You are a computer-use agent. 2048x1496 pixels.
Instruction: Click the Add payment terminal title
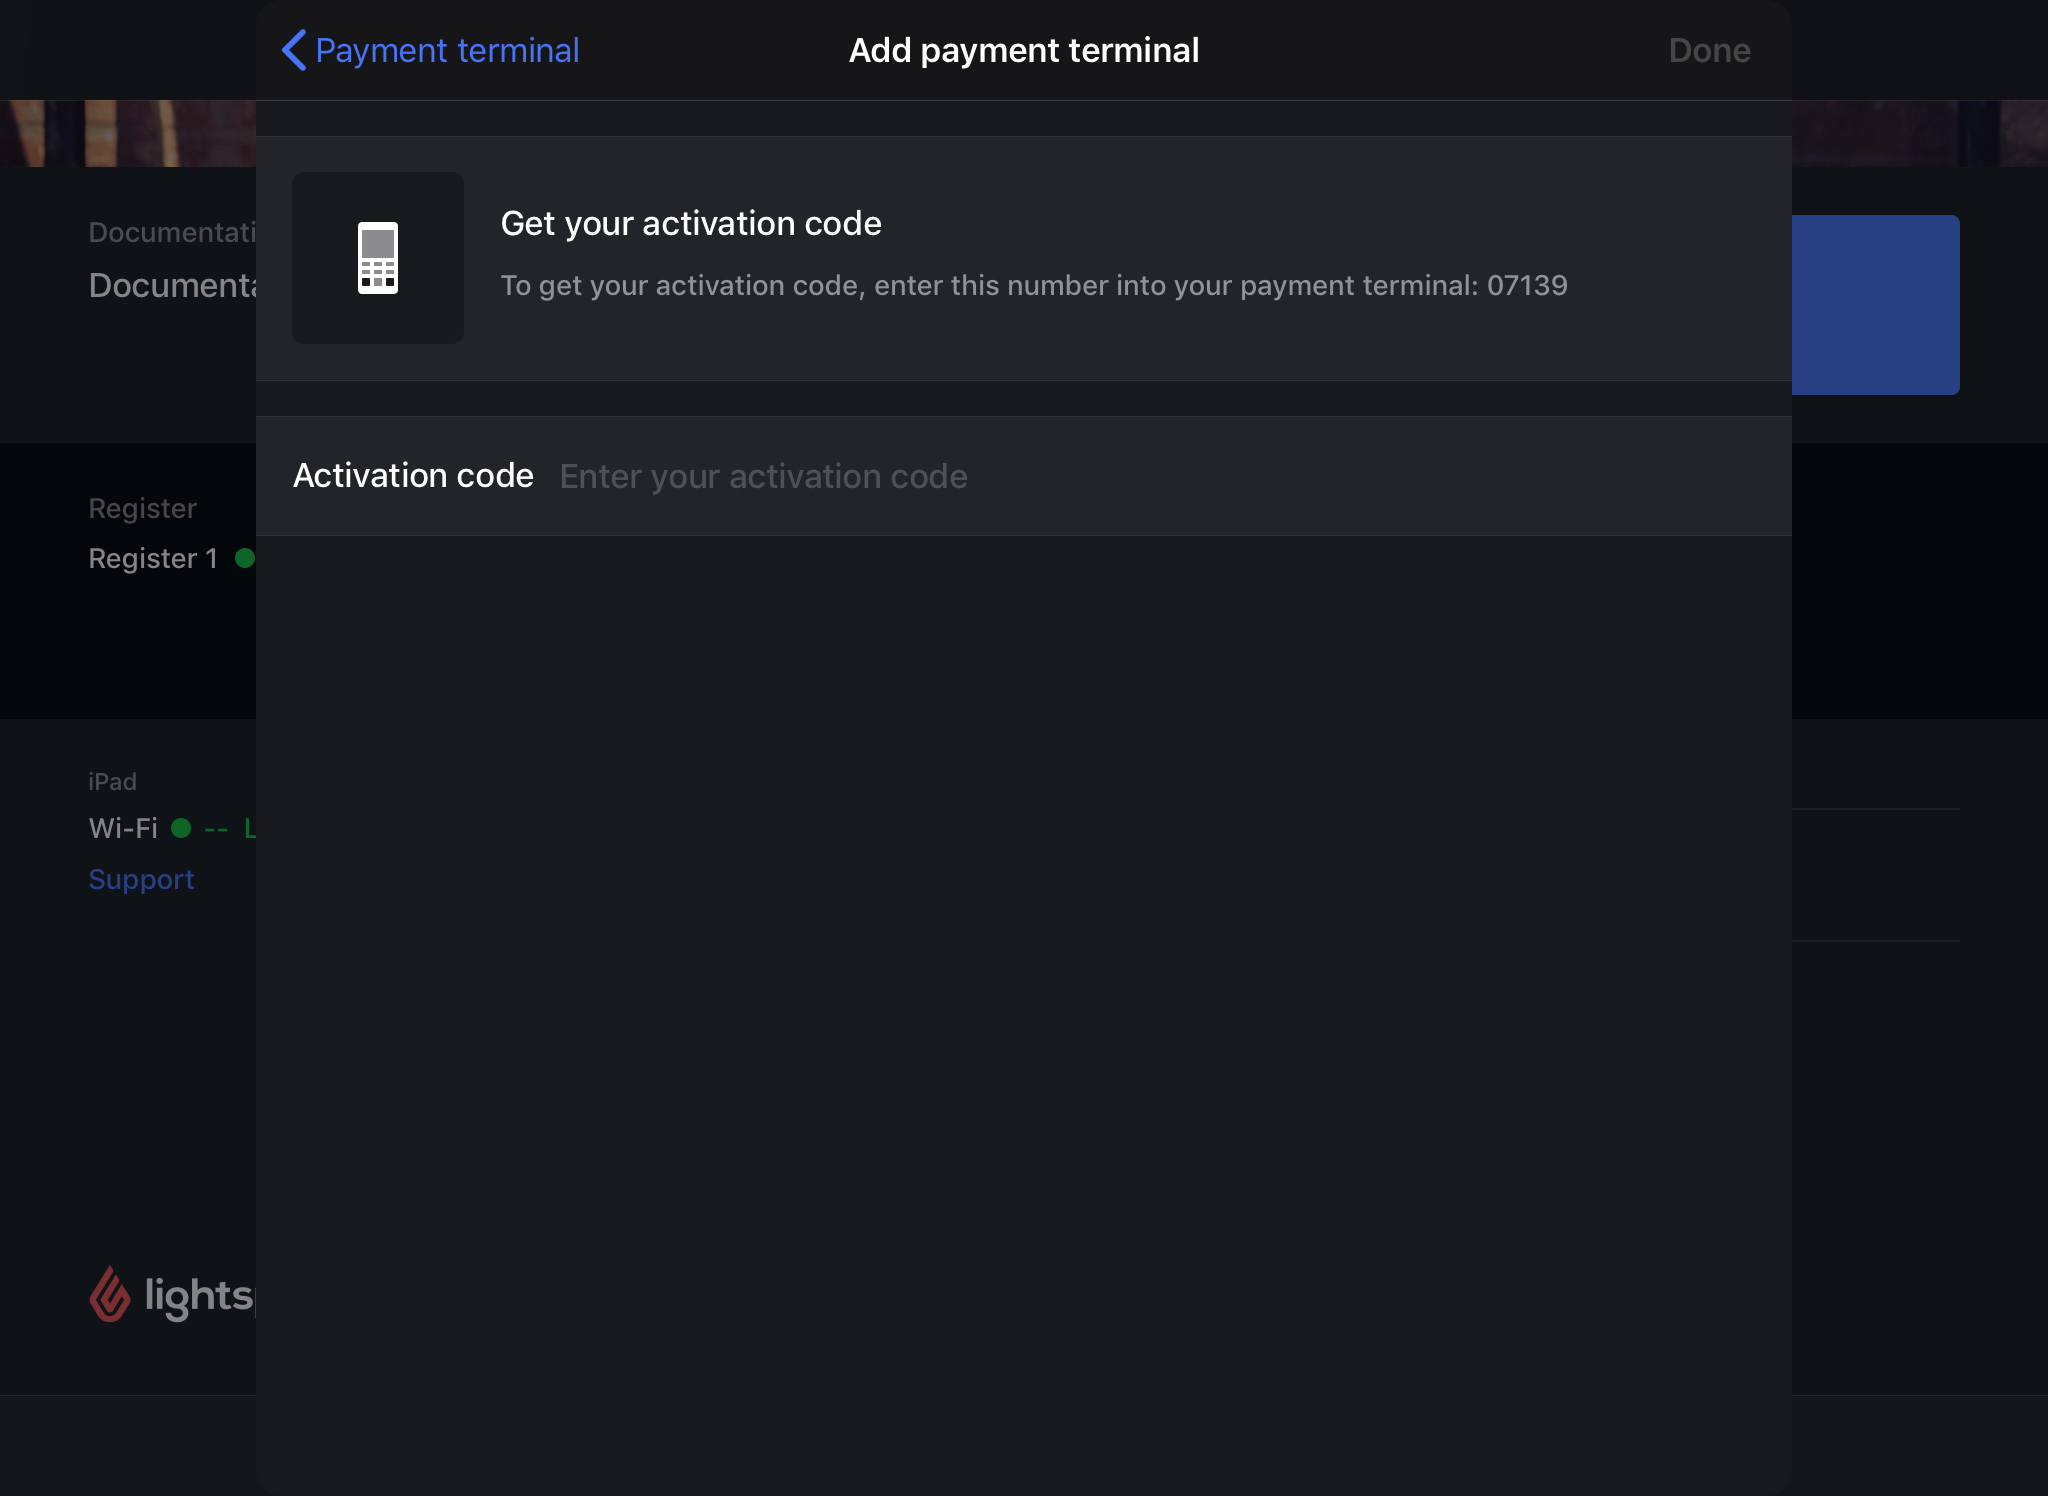[x=1024, y=50]
